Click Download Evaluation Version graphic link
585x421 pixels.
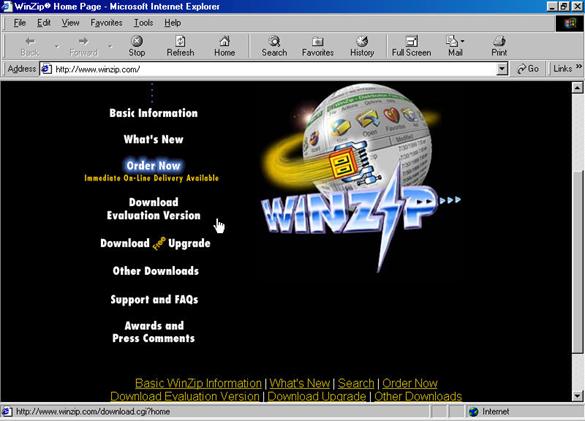pyautogui.click(x=153, y=209)
